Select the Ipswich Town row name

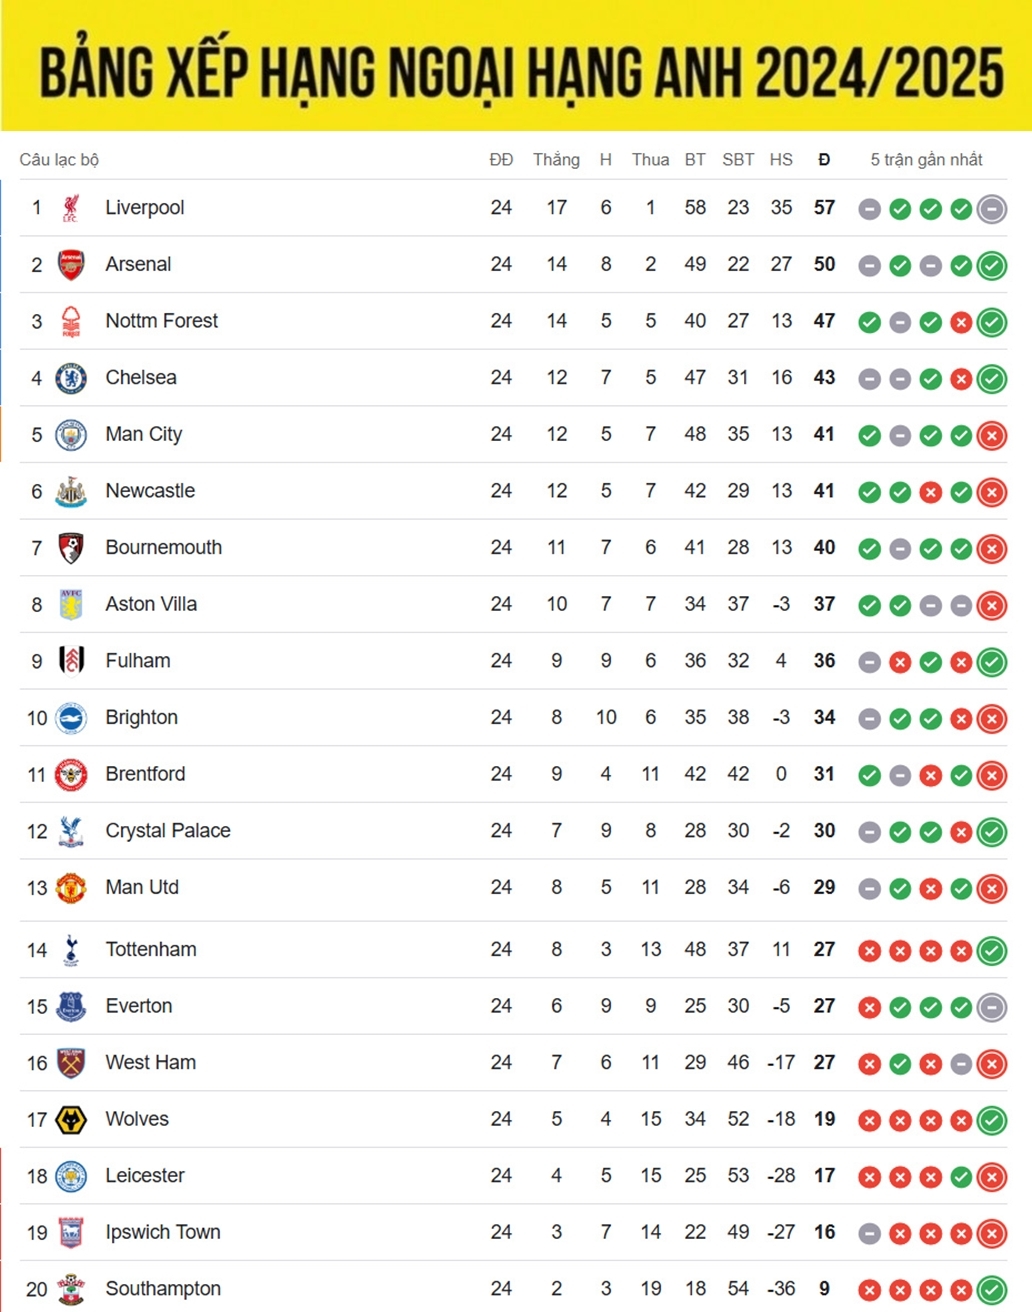tap(163, 1233)
